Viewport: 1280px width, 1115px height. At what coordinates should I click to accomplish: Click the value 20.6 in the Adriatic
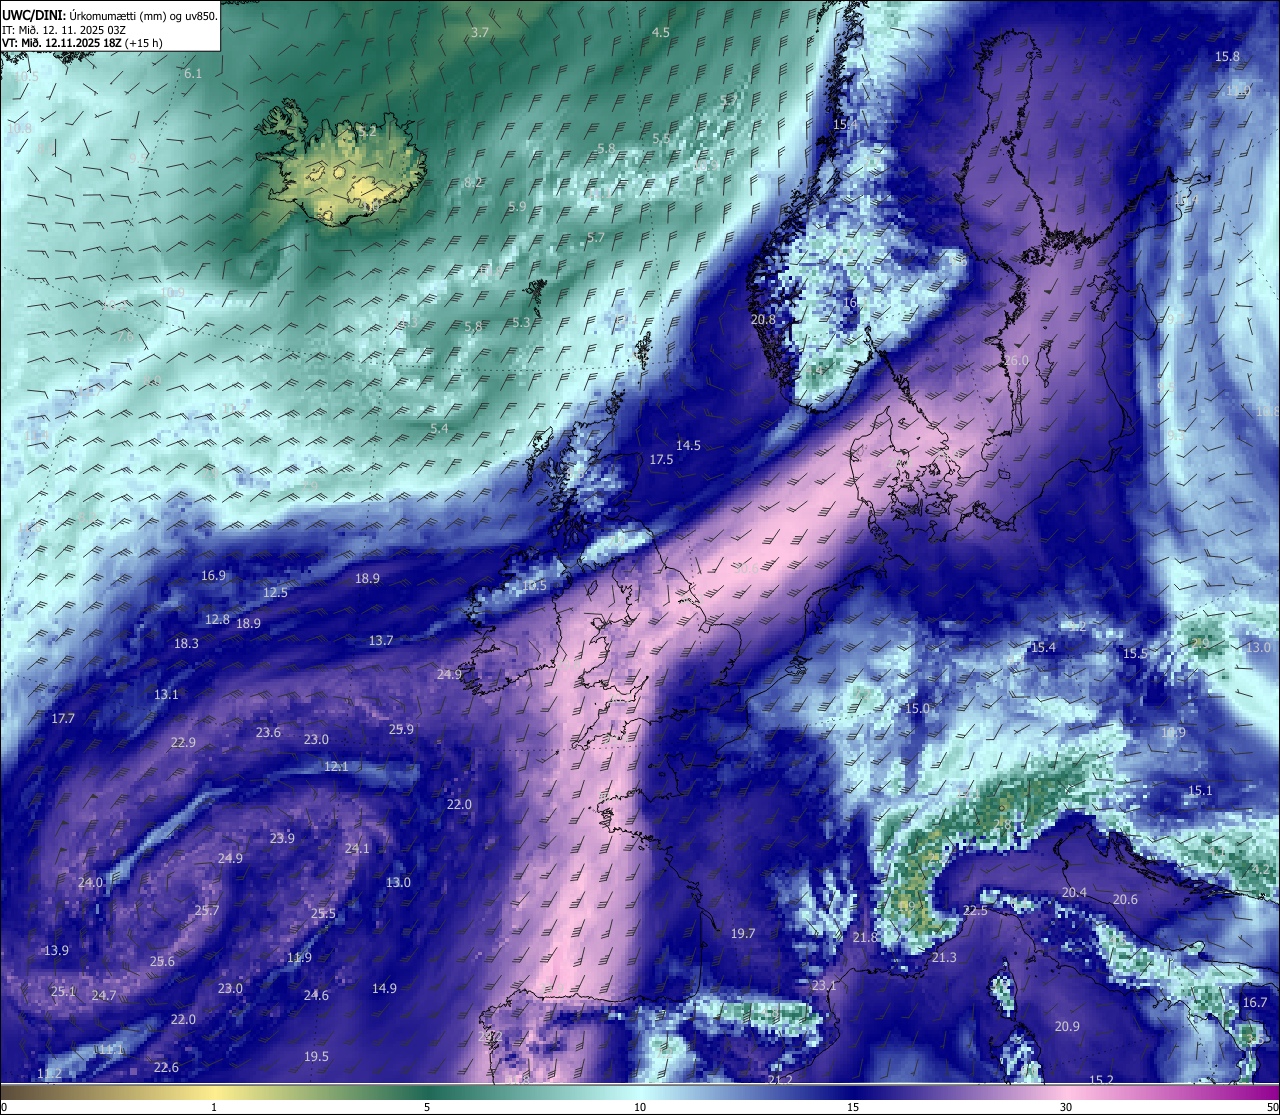(x=1125, y=899)
